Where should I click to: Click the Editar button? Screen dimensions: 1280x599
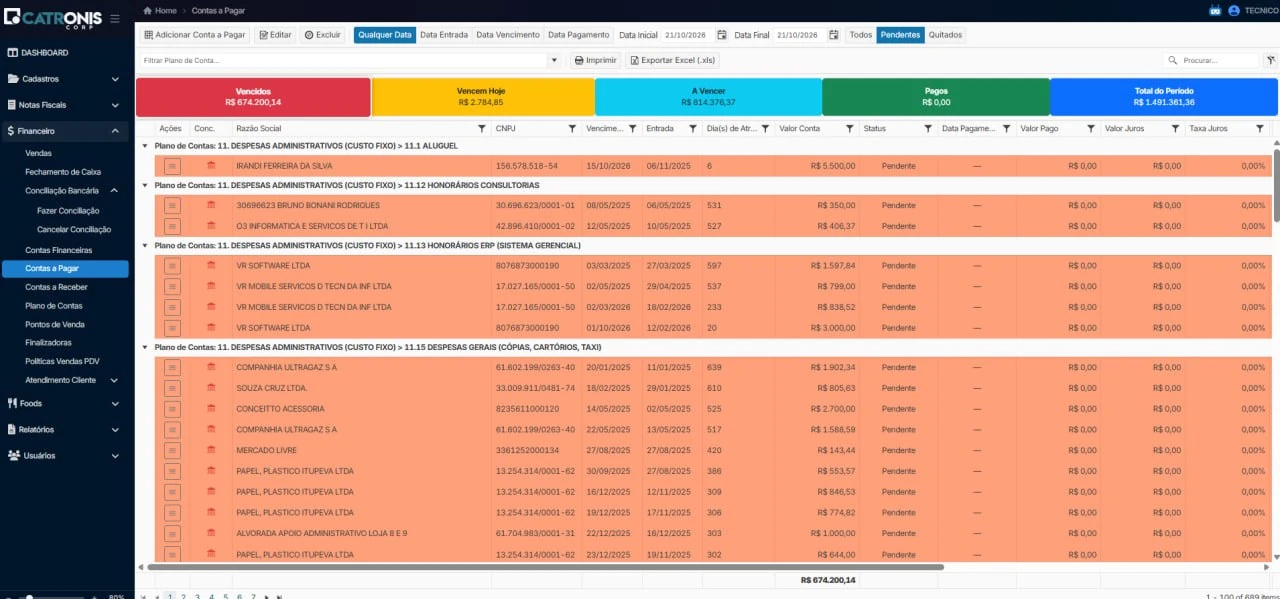point(275,35)
